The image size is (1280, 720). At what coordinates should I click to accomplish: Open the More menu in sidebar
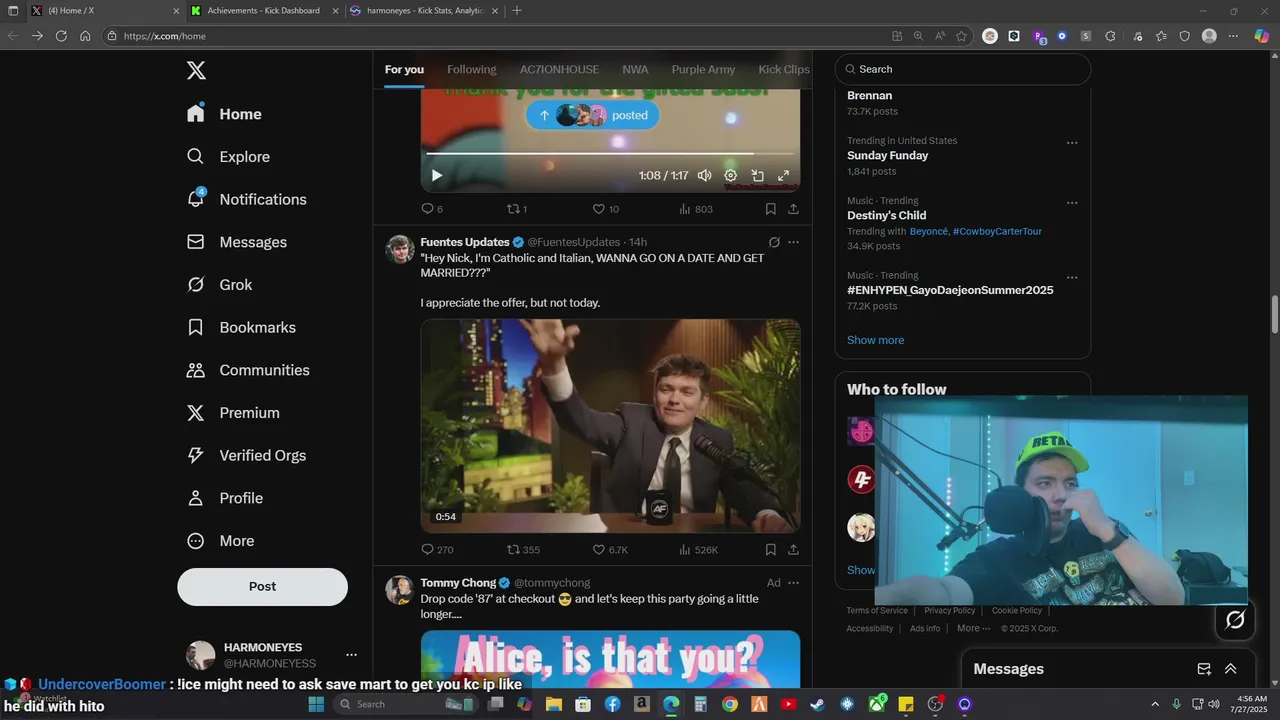pos(221,541)
